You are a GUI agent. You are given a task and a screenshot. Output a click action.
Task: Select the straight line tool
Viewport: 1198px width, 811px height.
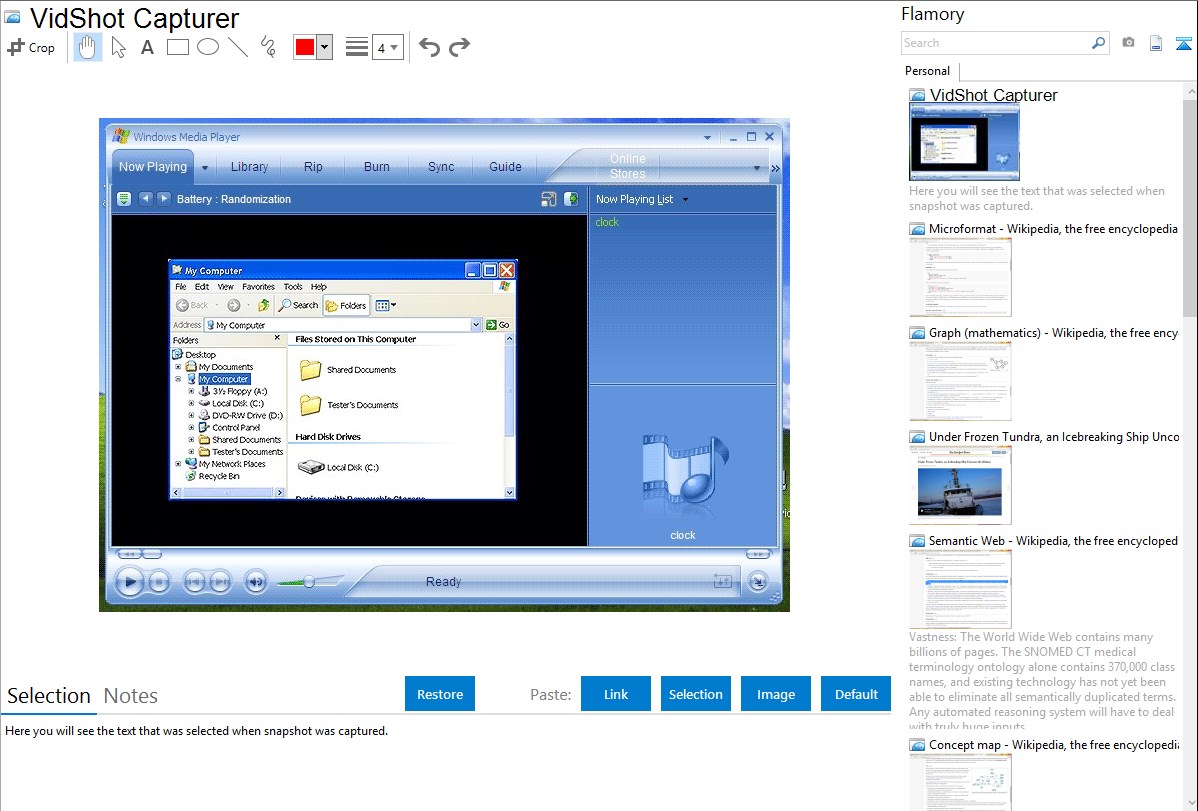pyautogui.click(x=238, y=47)
